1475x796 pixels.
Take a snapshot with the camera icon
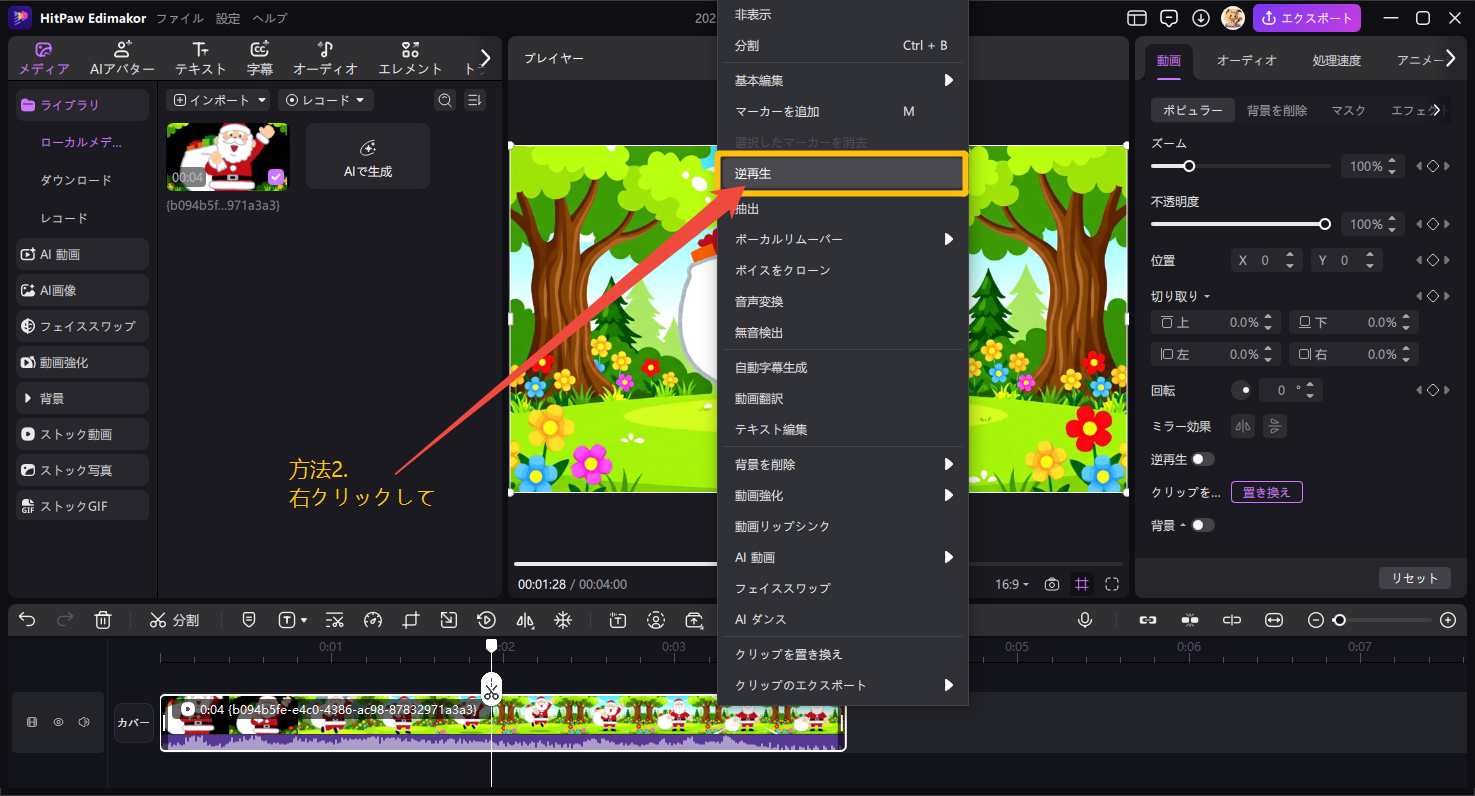[x=1051, y=584]
